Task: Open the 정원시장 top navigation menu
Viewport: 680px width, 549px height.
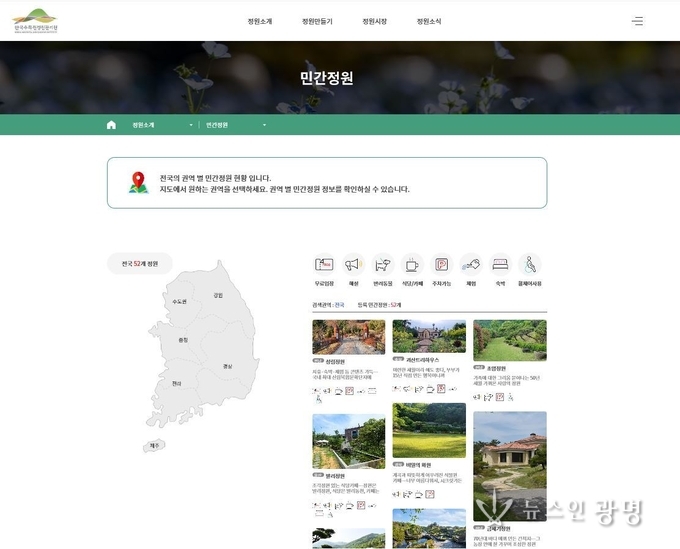Action: tap(374, 21)
